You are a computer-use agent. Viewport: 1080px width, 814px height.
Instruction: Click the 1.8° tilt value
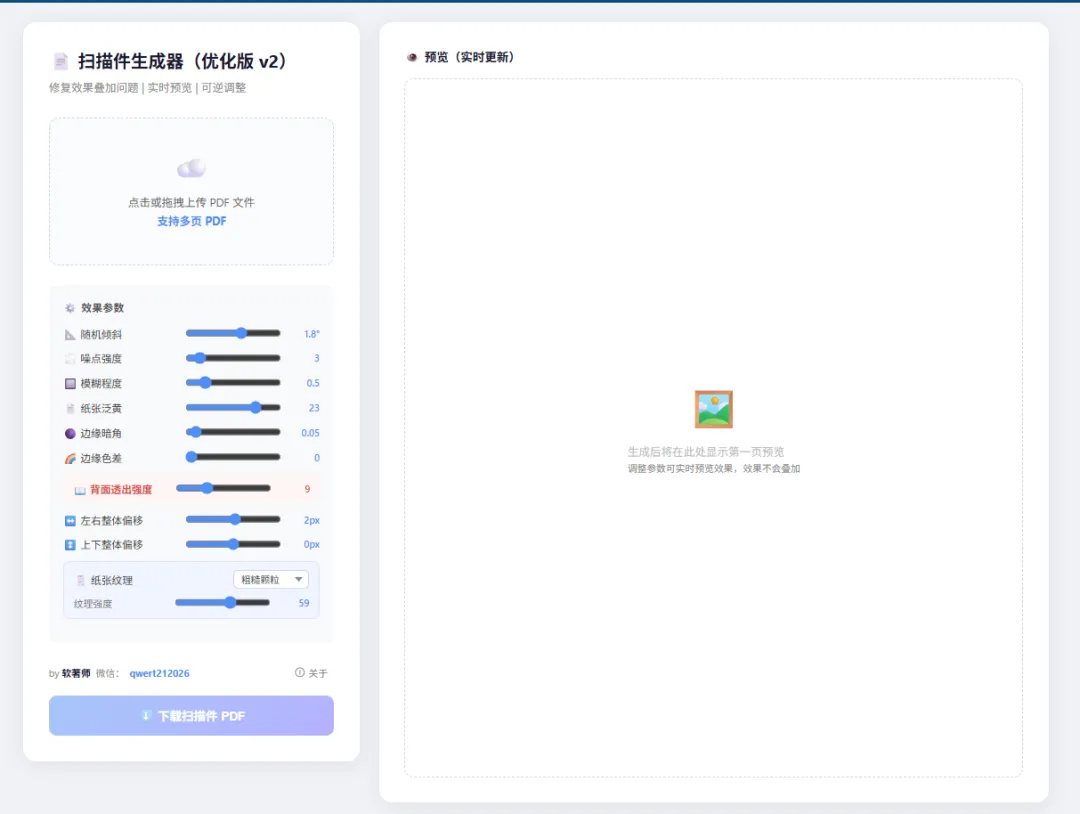click(x=312, y=334)
